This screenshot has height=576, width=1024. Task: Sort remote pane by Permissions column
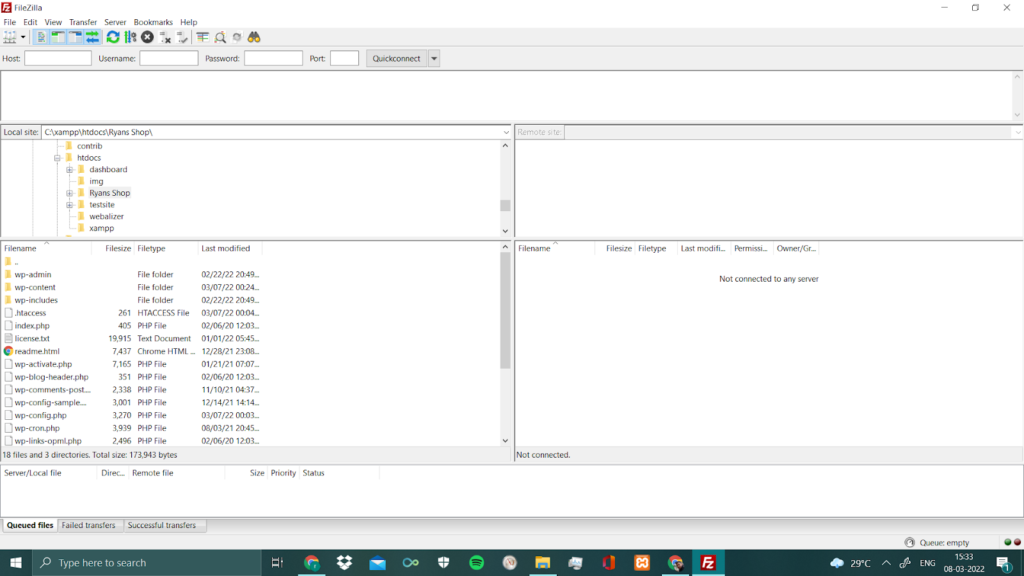[750, 248]
